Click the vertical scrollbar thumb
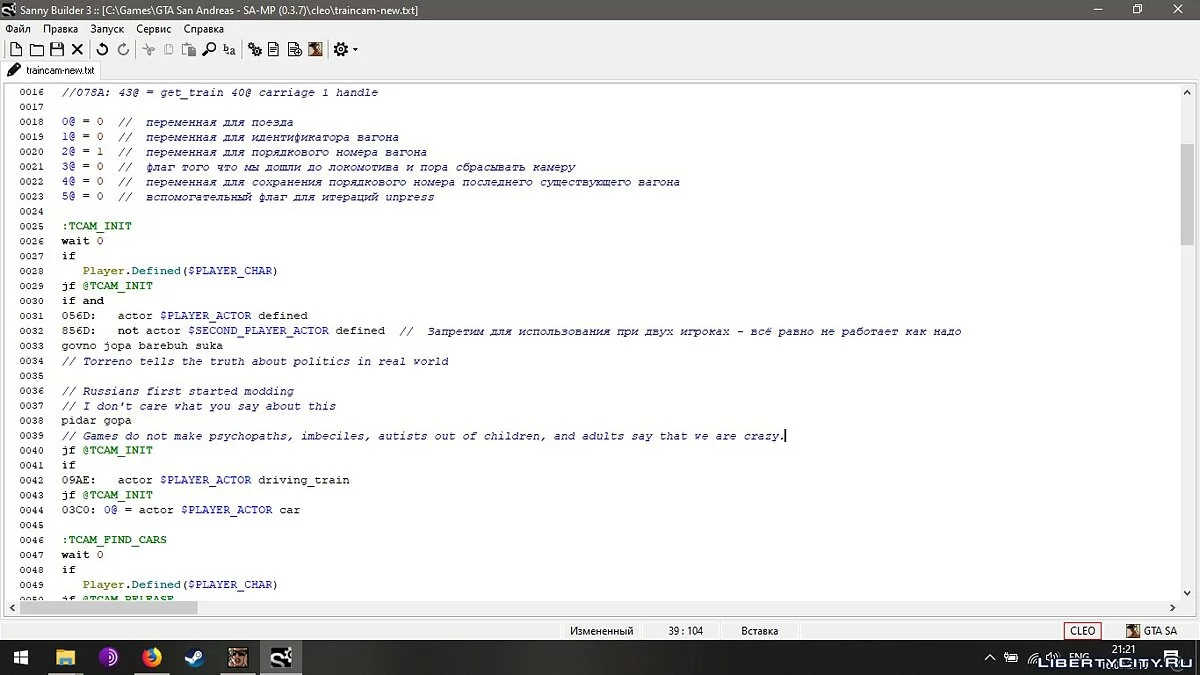Screen dimensions: 1200x675 pos(1187,195)
